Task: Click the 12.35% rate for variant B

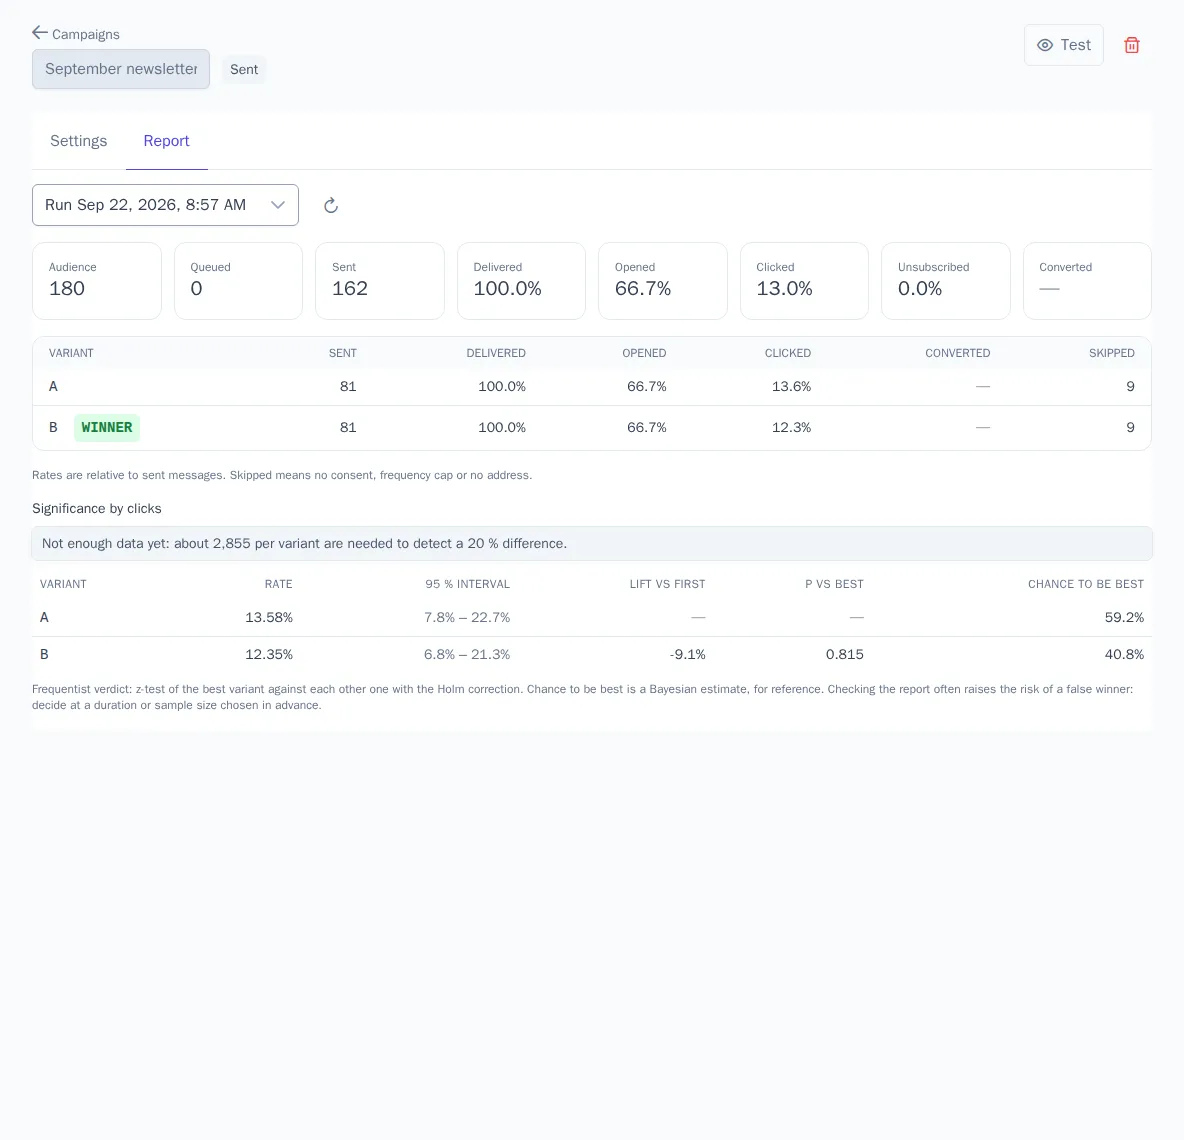Action: (x=269, y=655)
